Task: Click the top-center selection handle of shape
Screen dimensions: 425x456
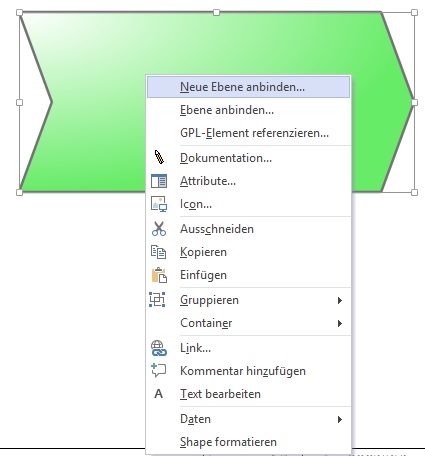Action: pyautogui.click(x=216, y=12)
